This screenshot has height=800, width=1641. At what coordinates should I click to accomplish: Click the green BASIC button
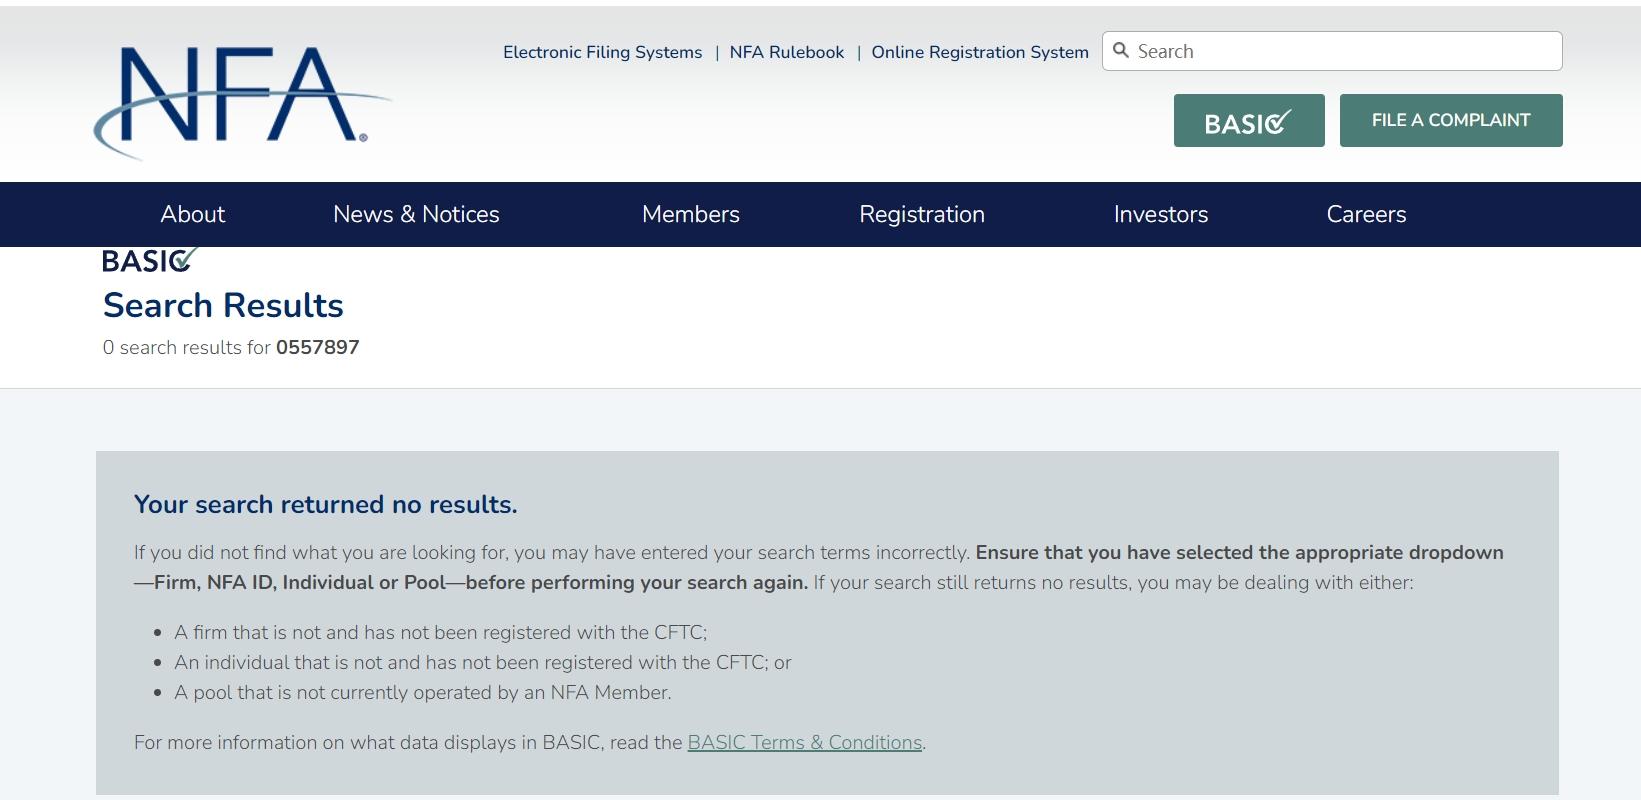(x=1249, y=121)
